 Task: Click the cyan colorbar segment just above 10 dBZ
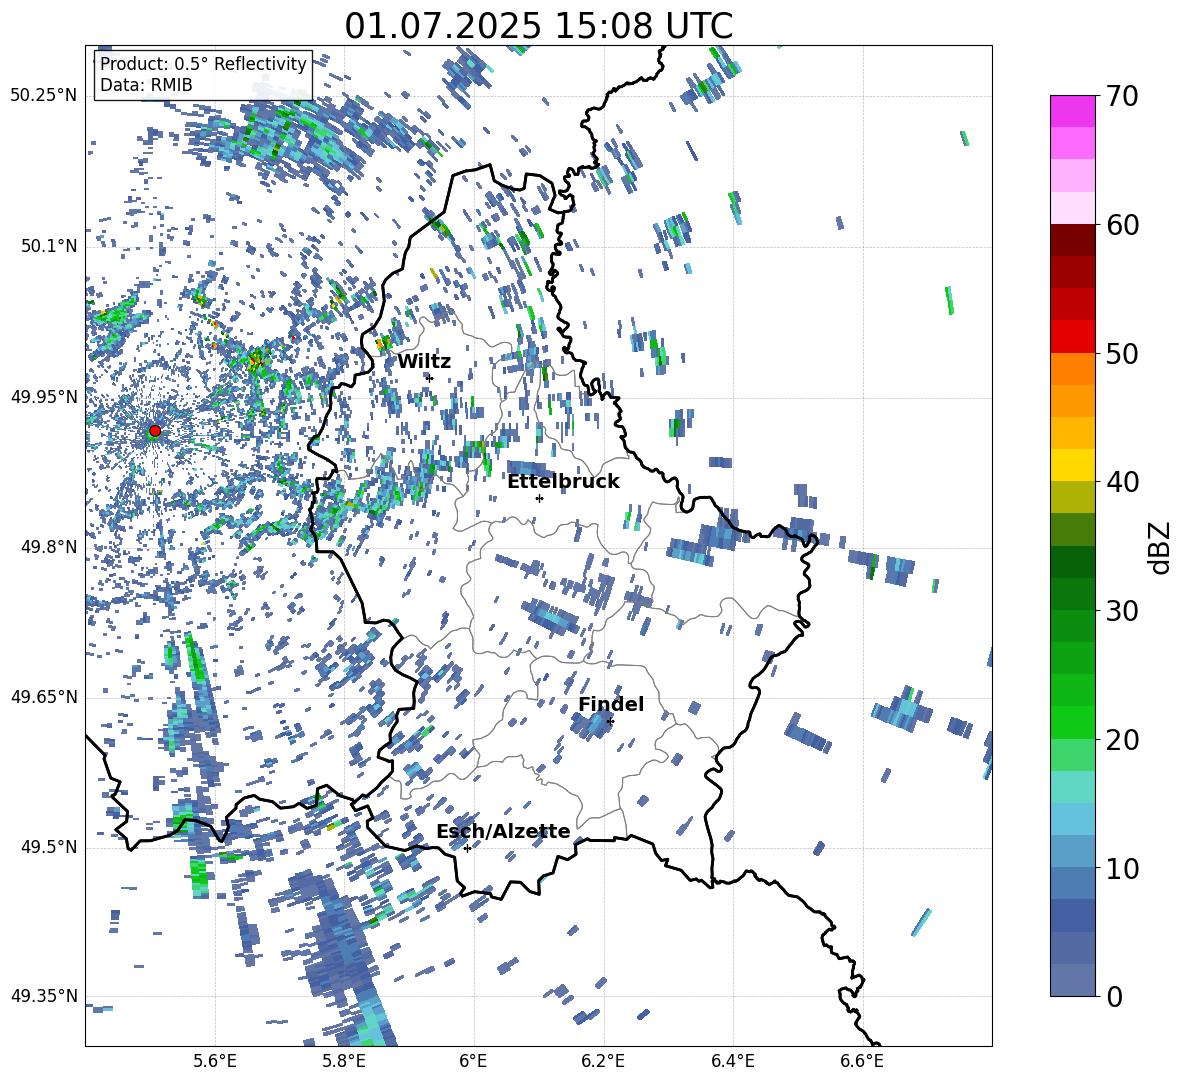click(x=1072, y=851)
